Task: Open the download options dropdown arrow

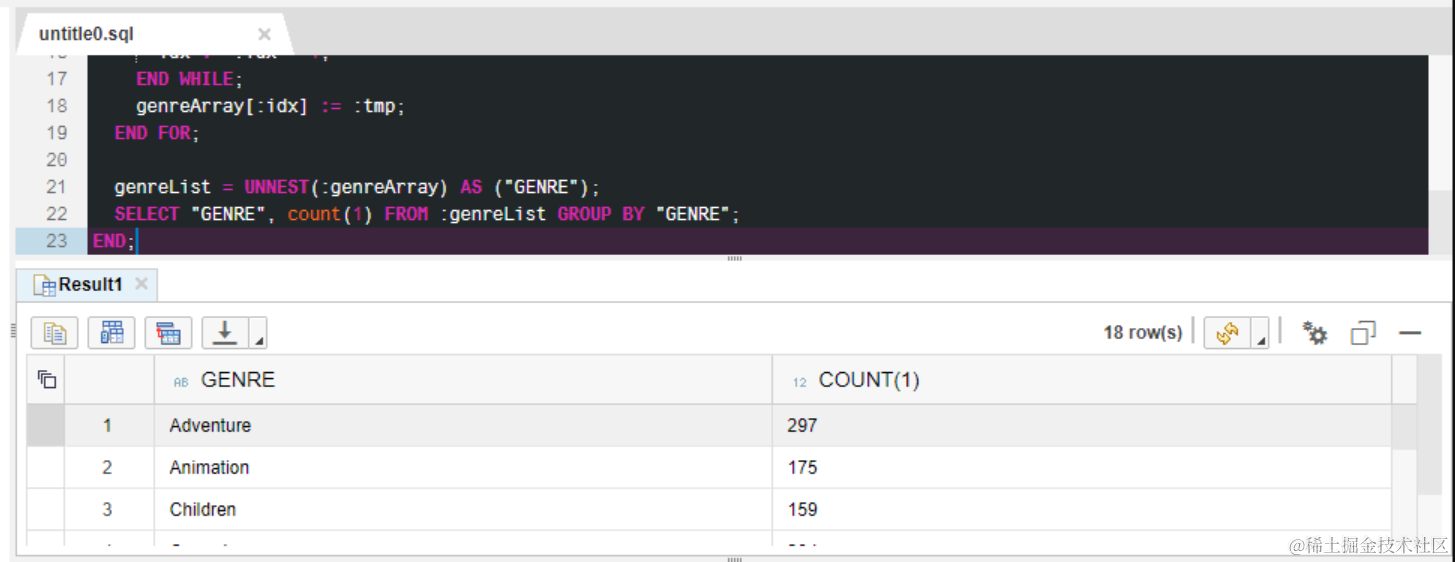Action: click(259, 333)
